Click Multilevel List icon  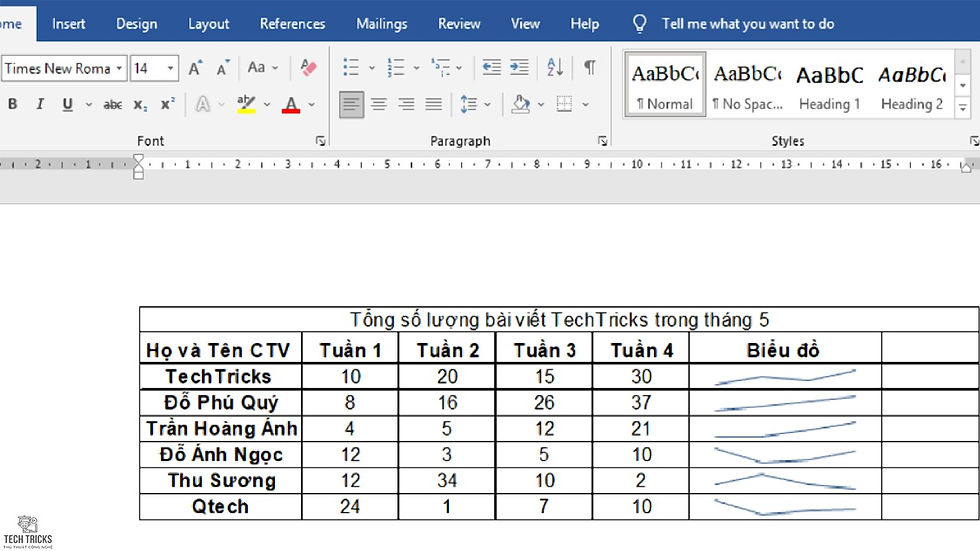click(x=441, y=67)
